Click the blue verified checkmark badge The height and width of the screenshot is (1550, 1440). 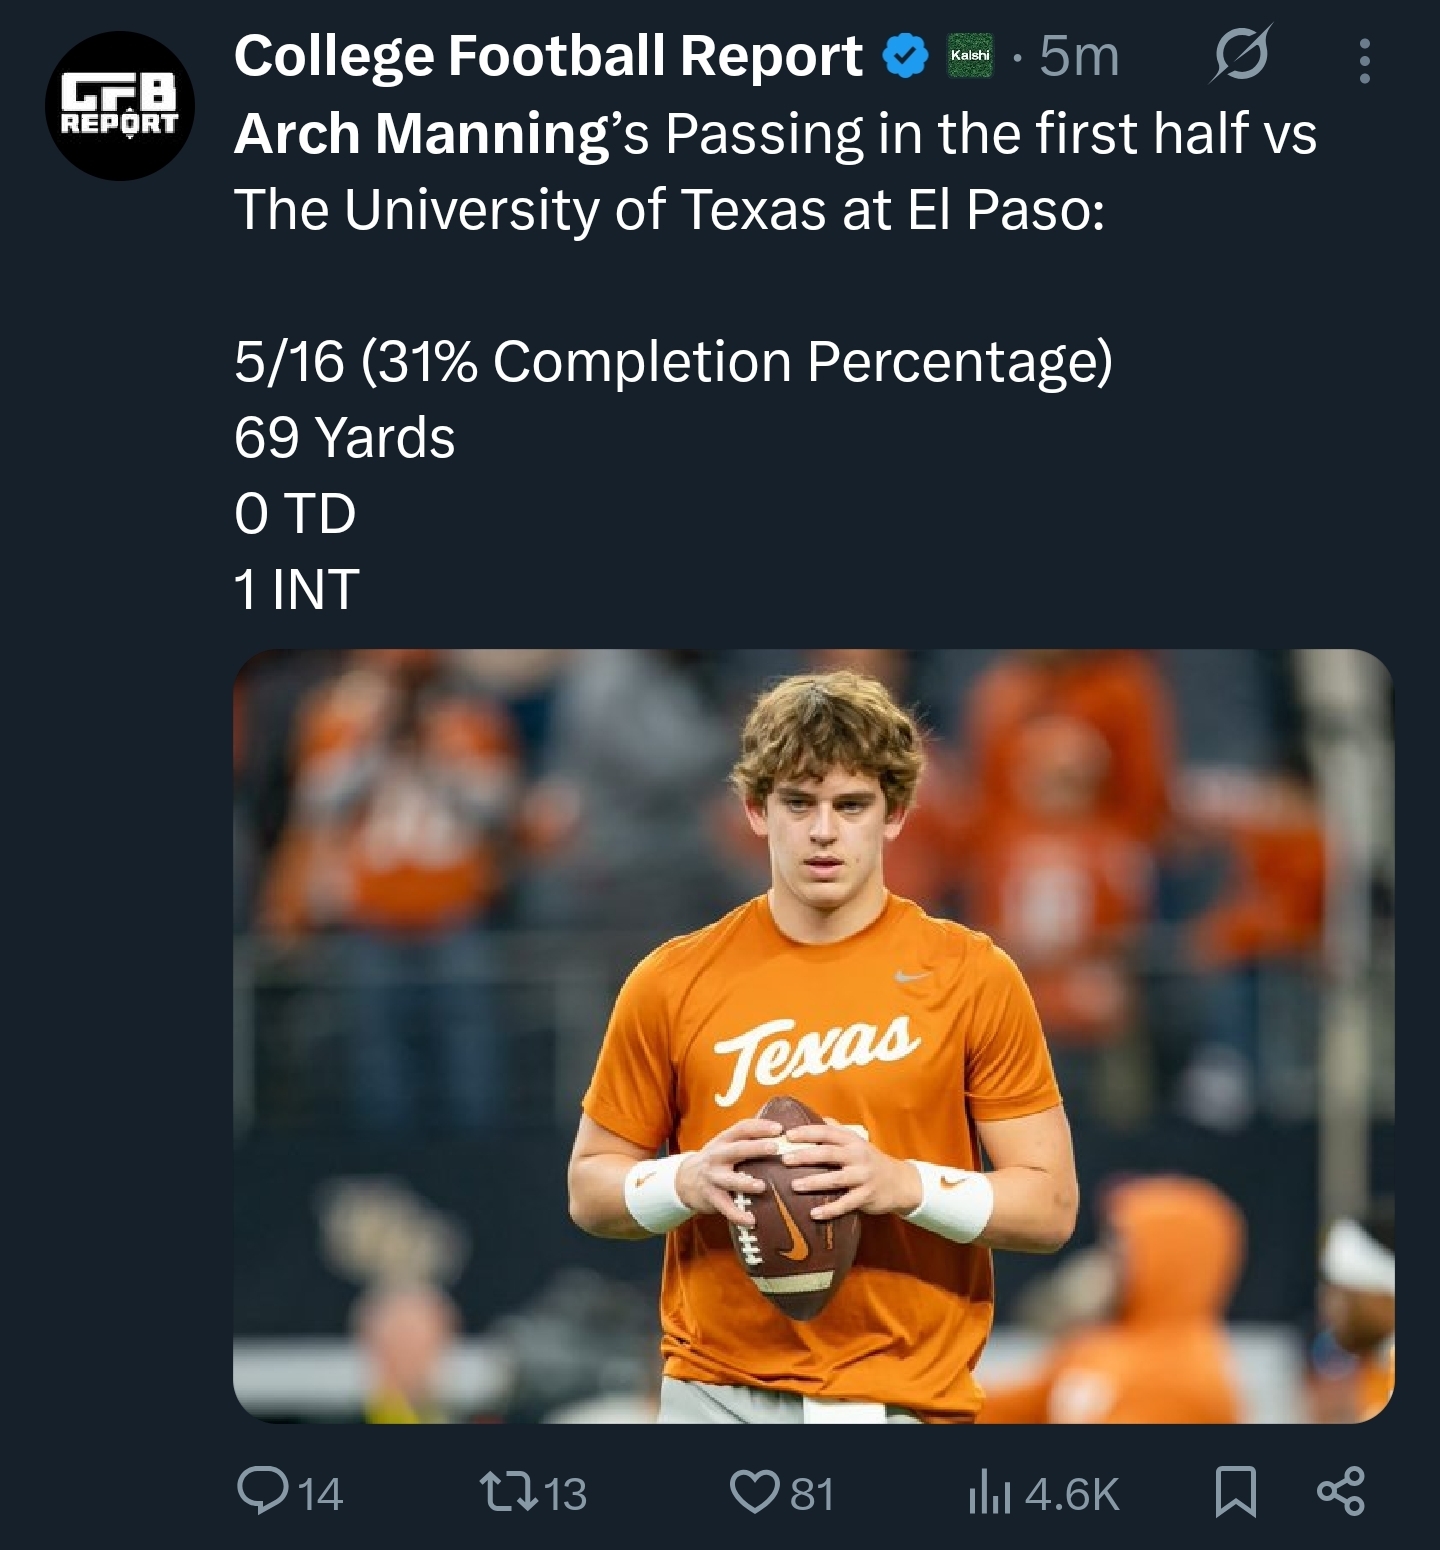[x=905, y=56]
